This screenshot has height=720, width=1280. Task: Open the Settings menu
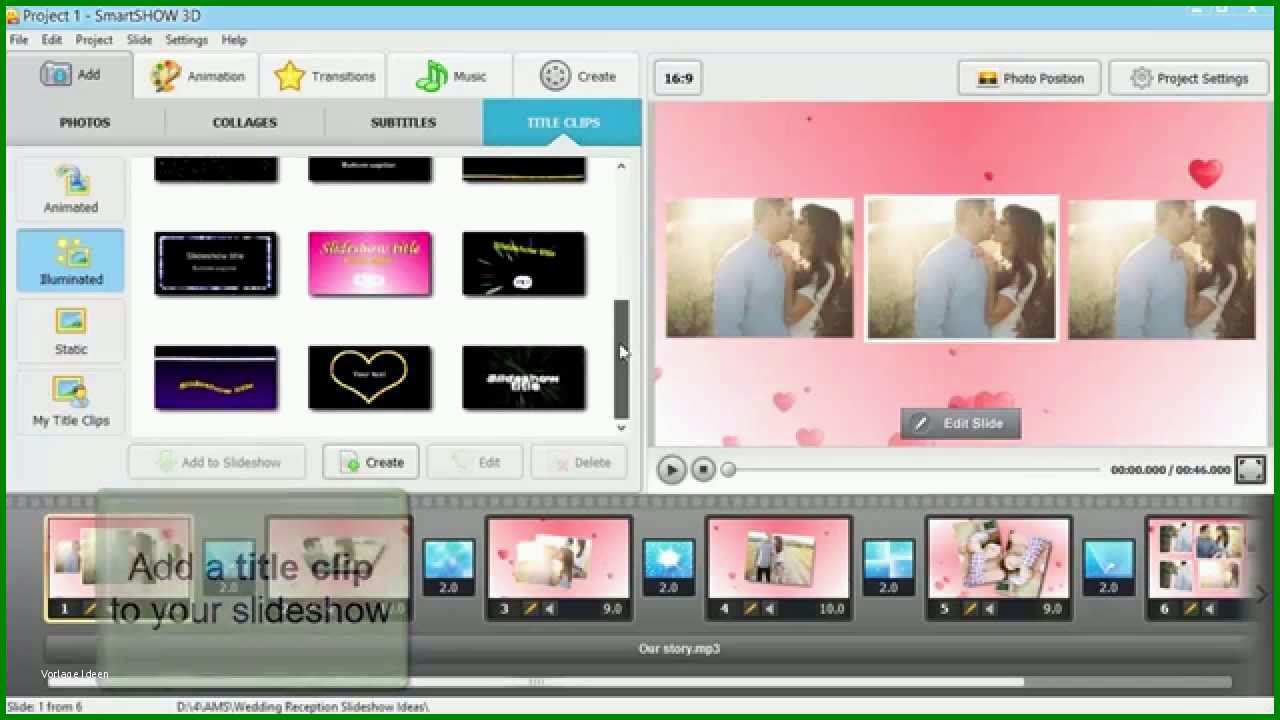(x=186, y=40)
